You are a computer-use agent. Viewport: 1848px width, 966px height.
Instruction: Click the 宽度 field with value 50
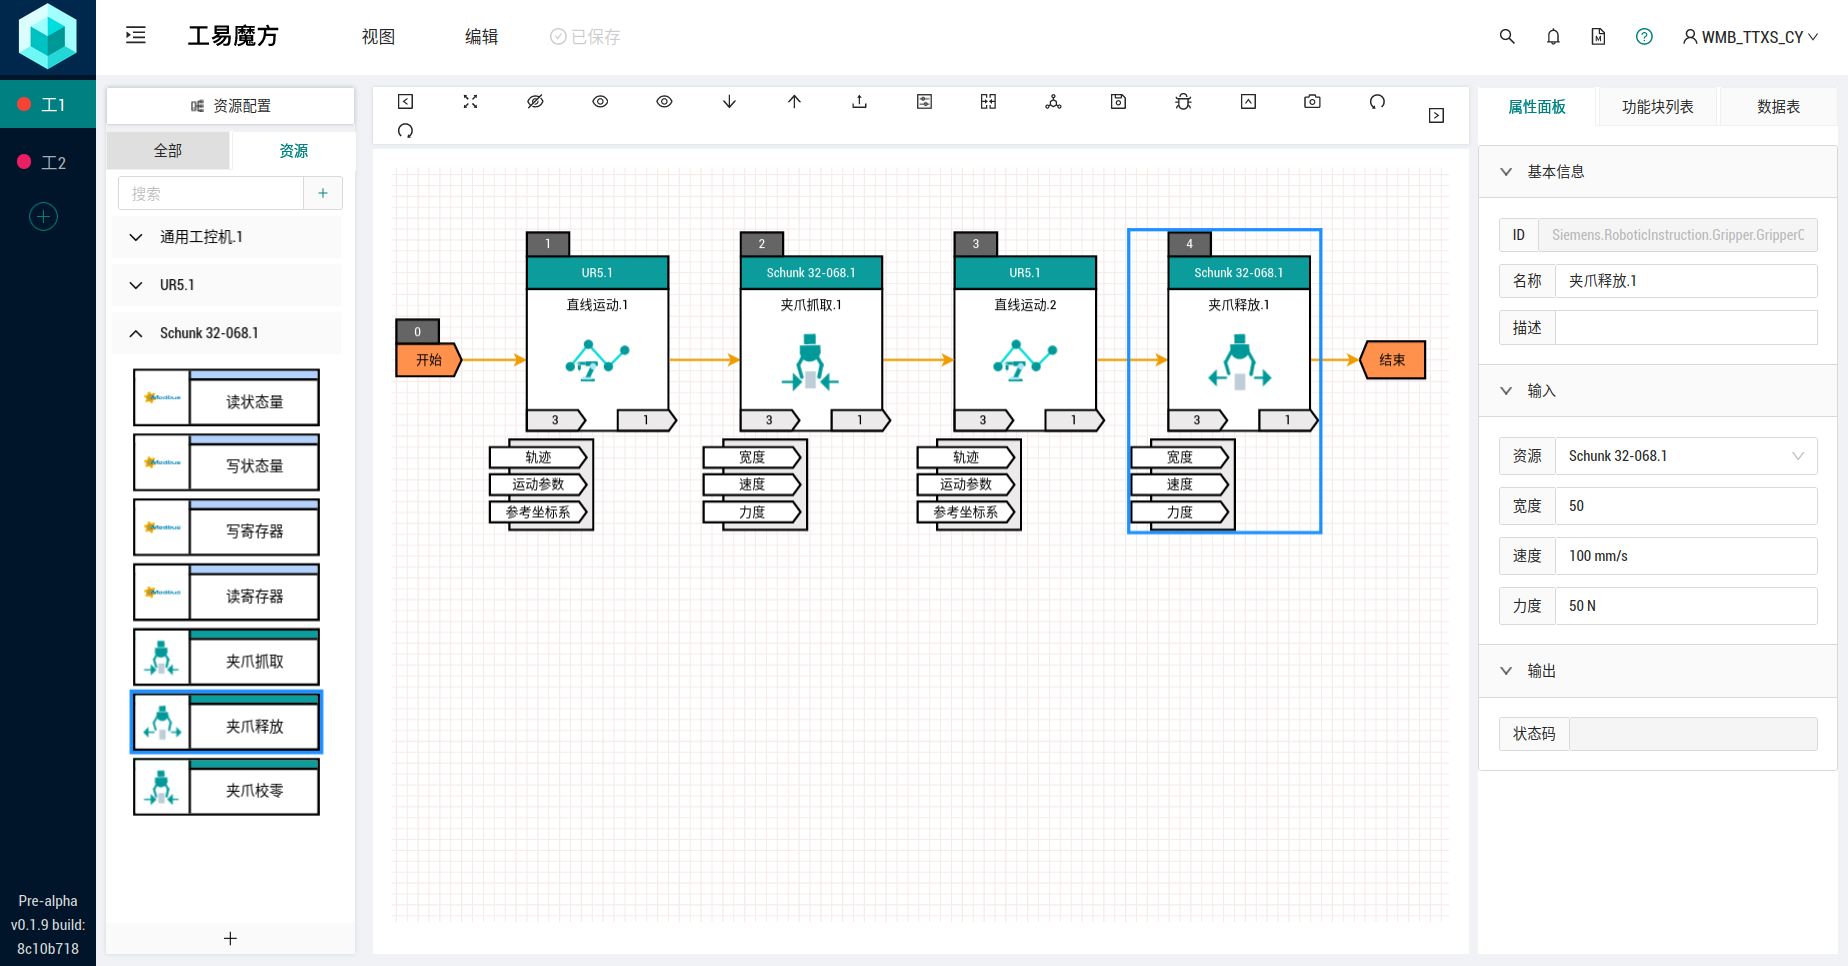click(1686, 506)
